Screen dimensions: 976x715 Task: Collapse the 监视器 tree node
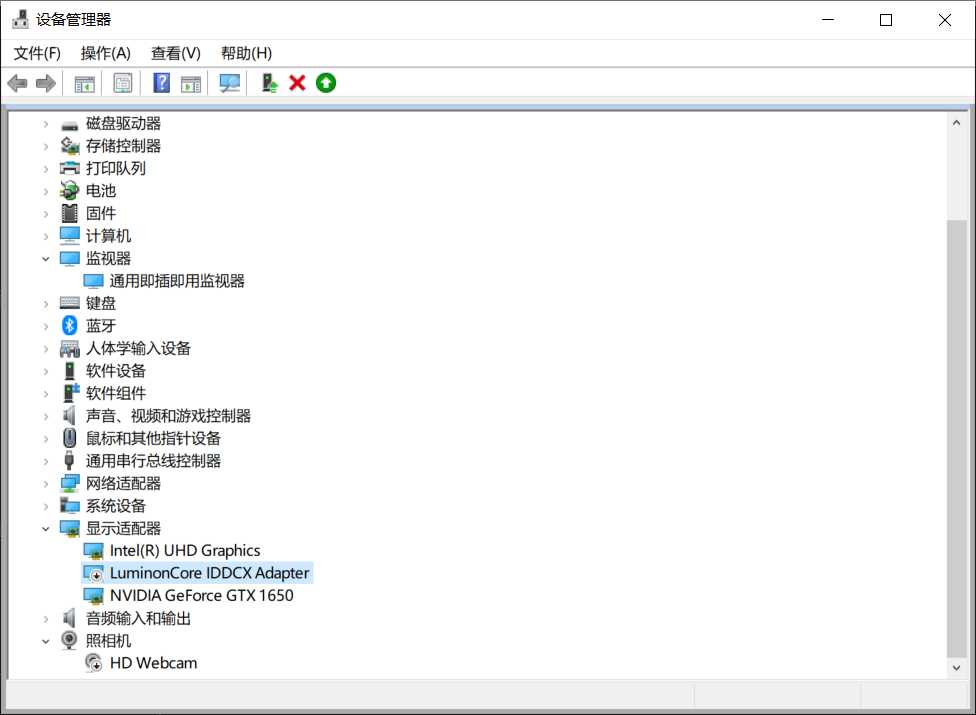[44, 257]
